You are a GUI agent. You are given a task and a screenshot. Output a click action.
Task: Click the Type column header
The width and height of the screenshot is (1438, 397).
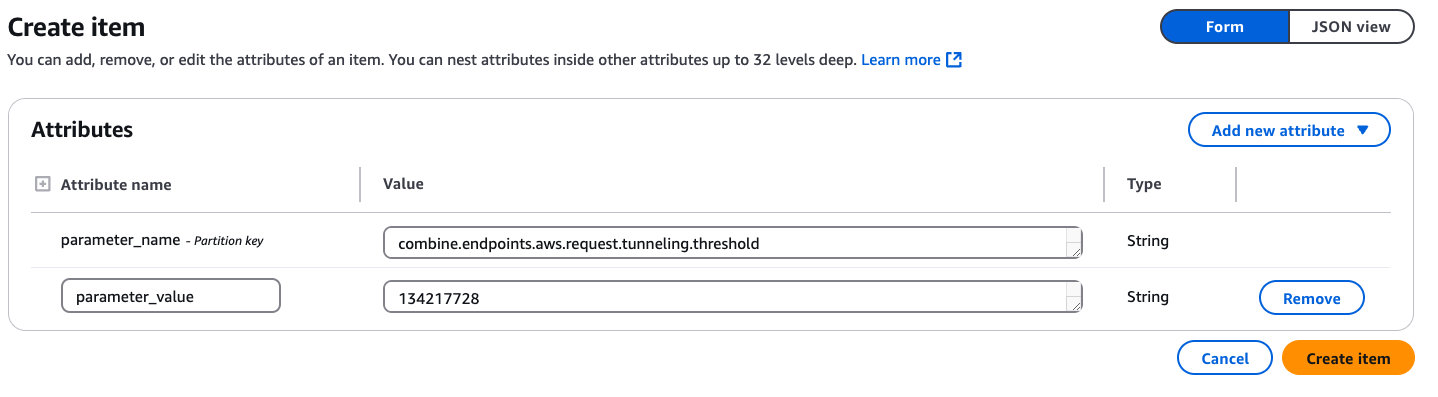coord(1144,184)
